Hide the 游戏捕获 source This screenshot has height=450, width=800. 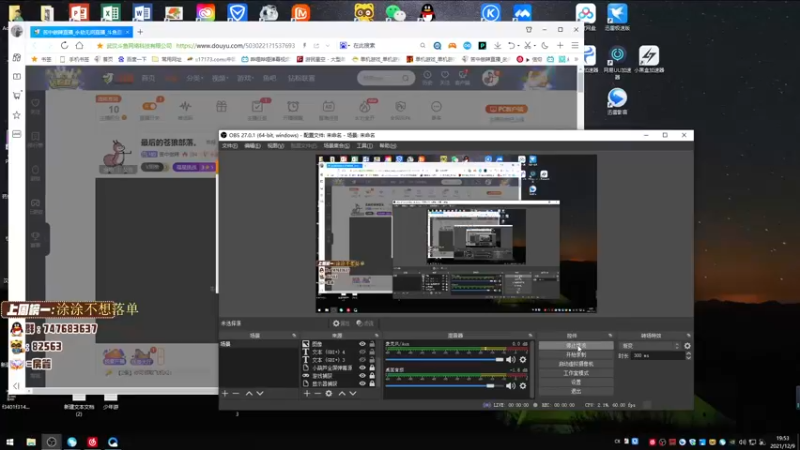pos(362,376)
